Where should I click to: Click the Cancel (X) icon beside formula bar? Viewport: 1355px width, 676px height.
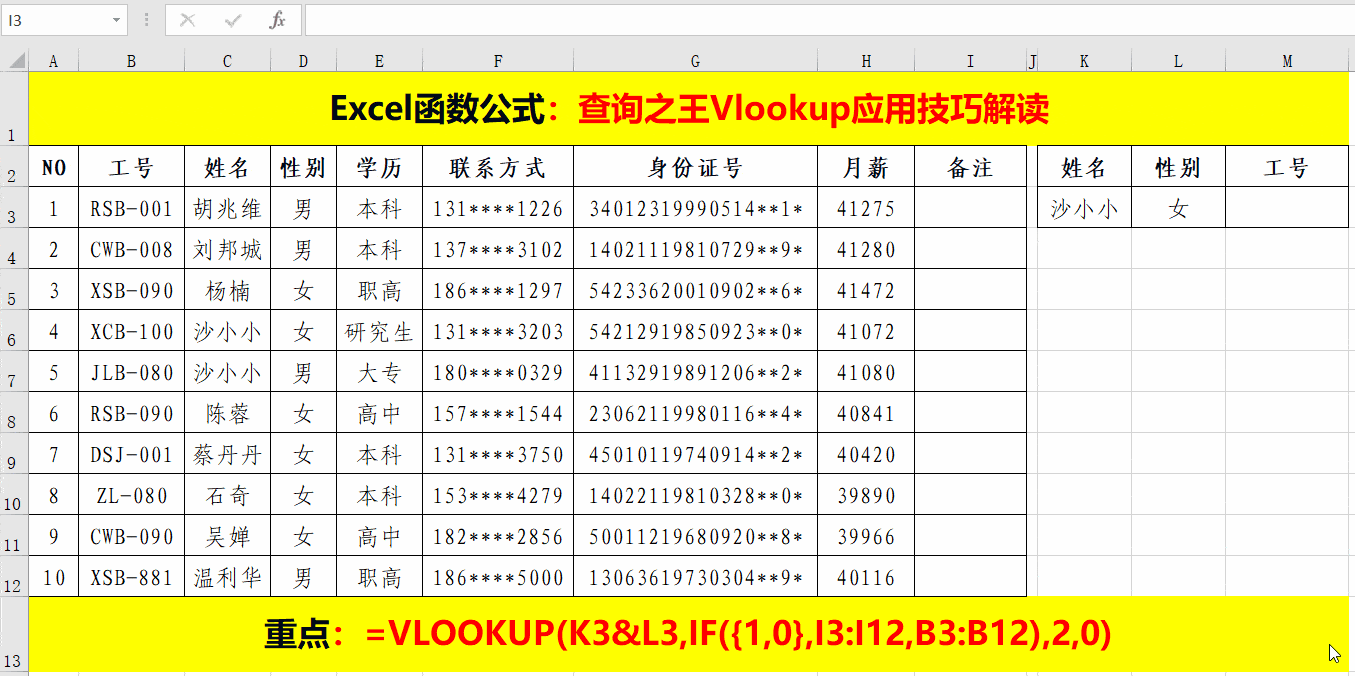186,20
